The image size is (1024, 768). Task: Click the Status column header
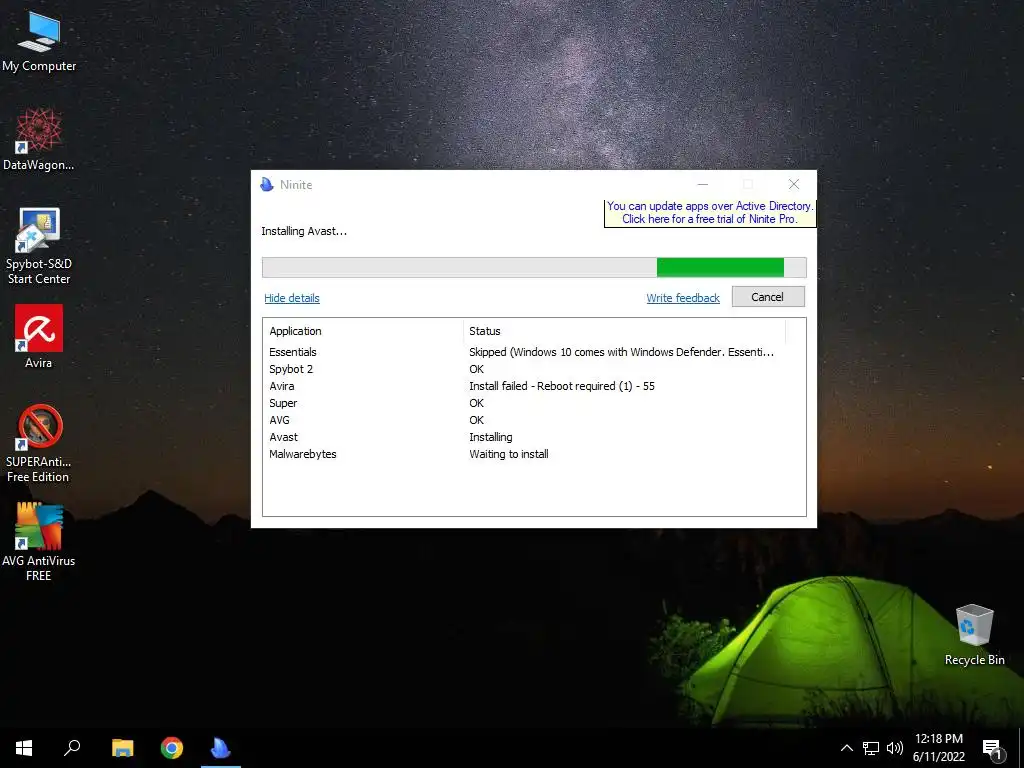(x=624, y=331)
